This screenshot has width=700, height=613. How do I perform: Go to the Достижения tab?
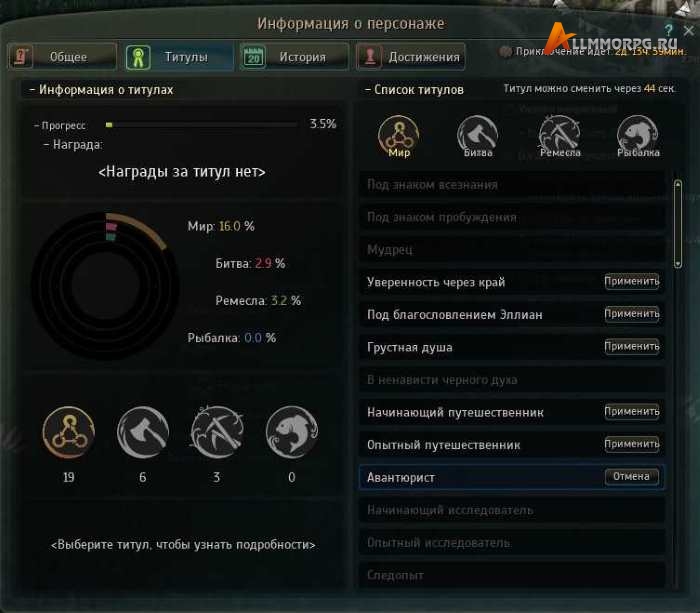click(411, 57)
